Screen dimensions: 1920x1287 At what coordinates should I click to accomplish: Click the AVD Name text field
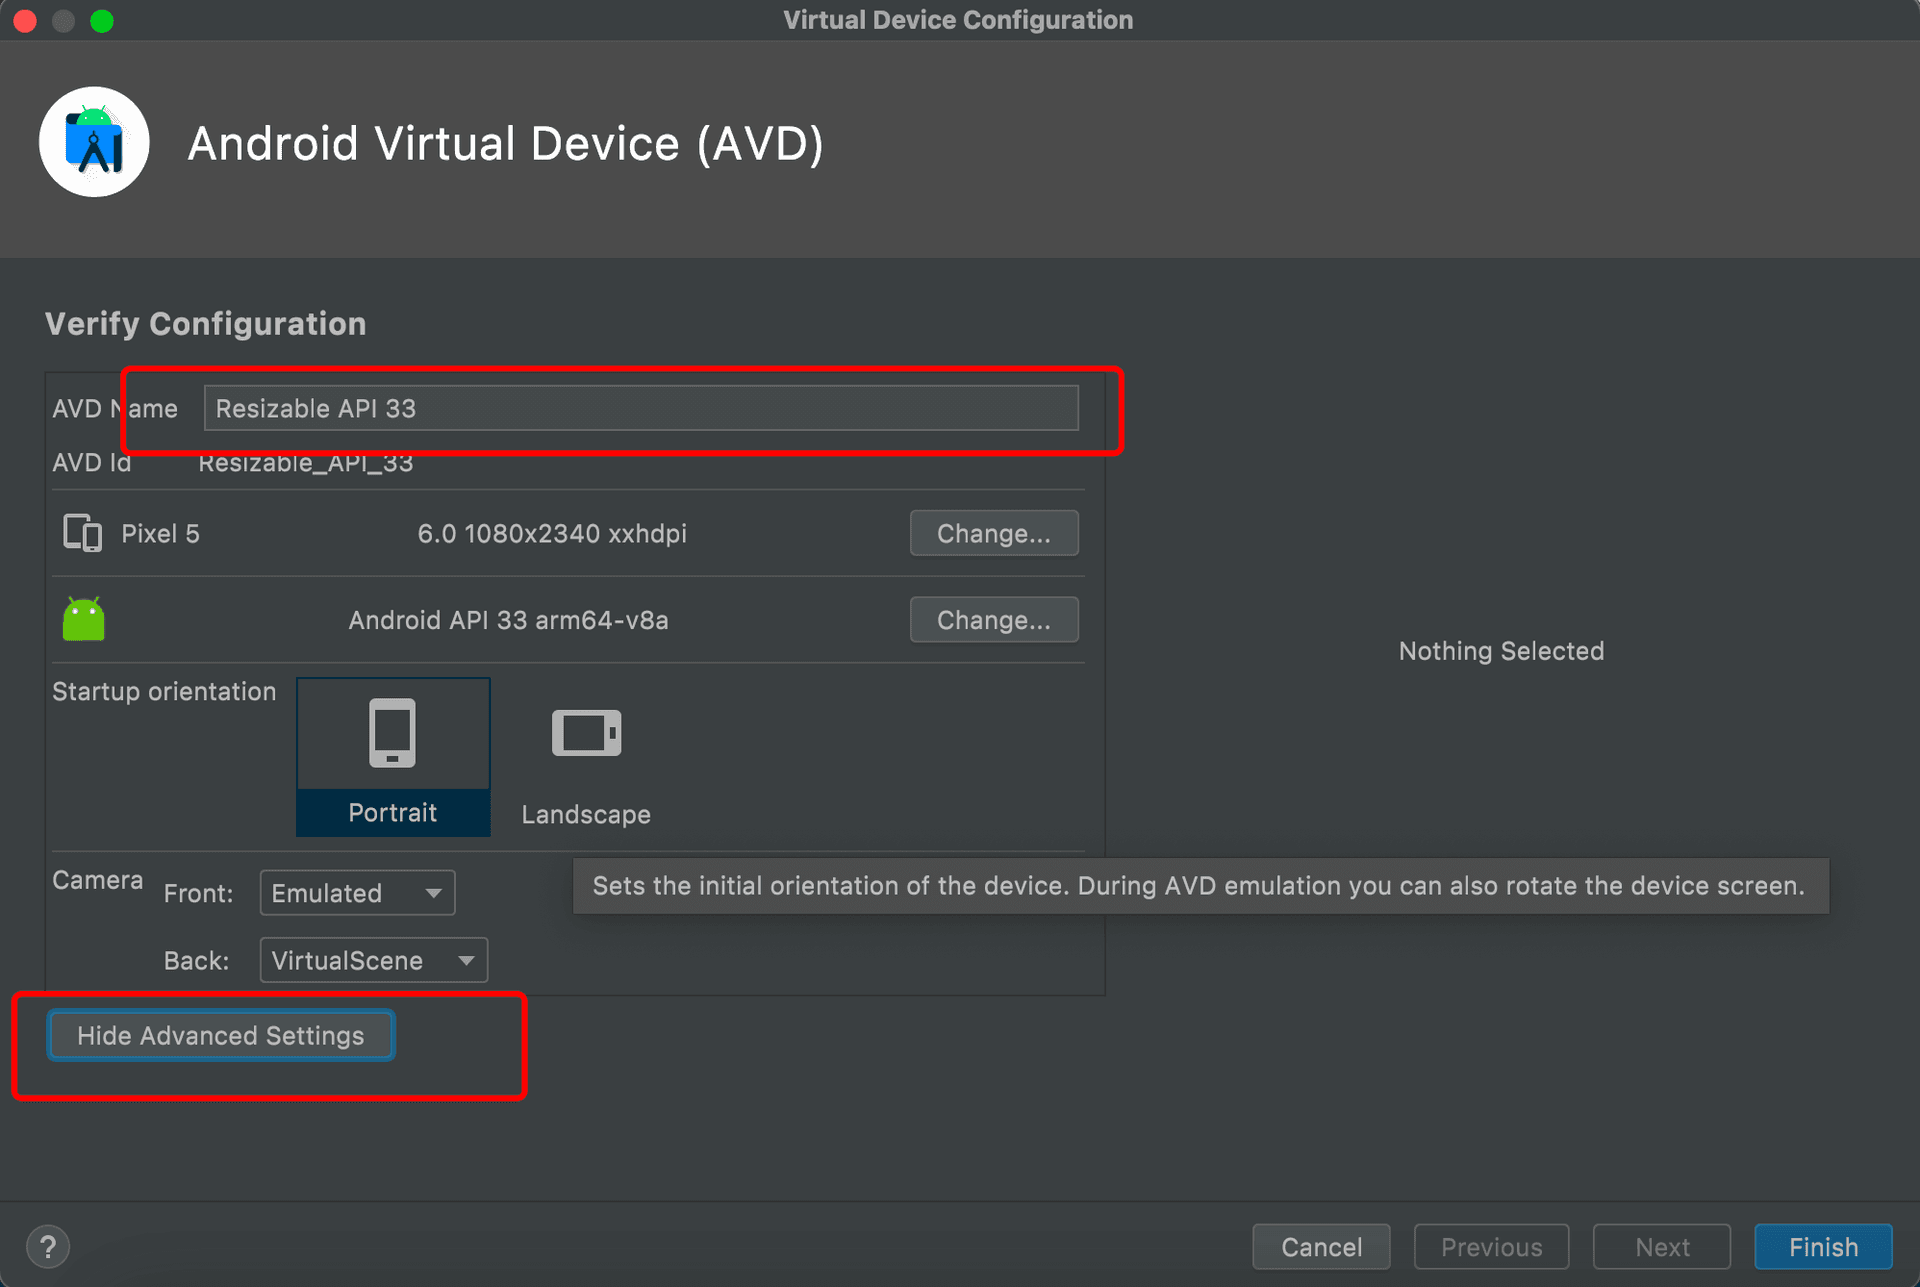(641, 408)
